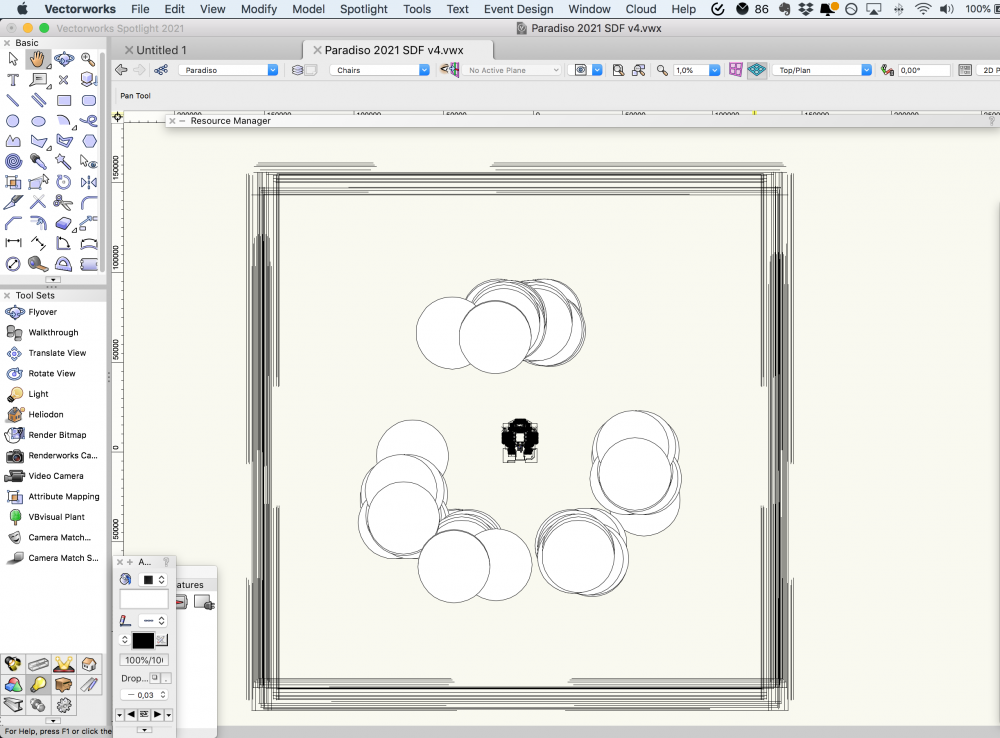Activate the Mirror tool
Screen dimensions: 1000x738
(x=89, y=182)
